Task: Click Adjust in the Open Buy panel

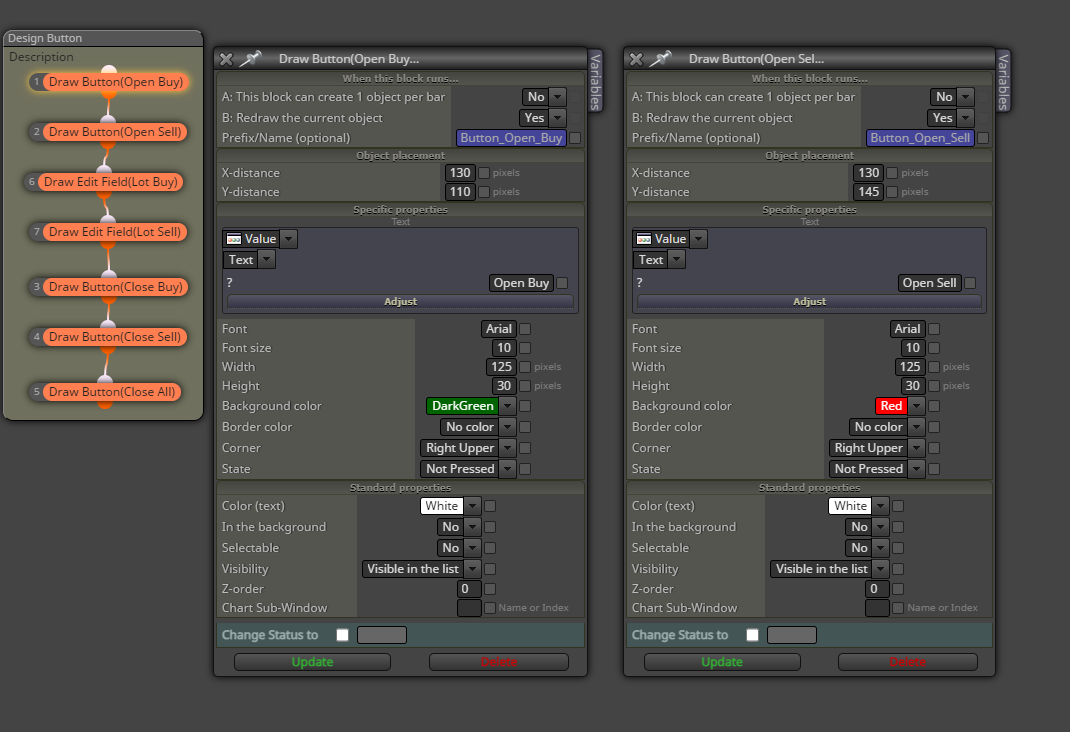Action: coord(401,302)
